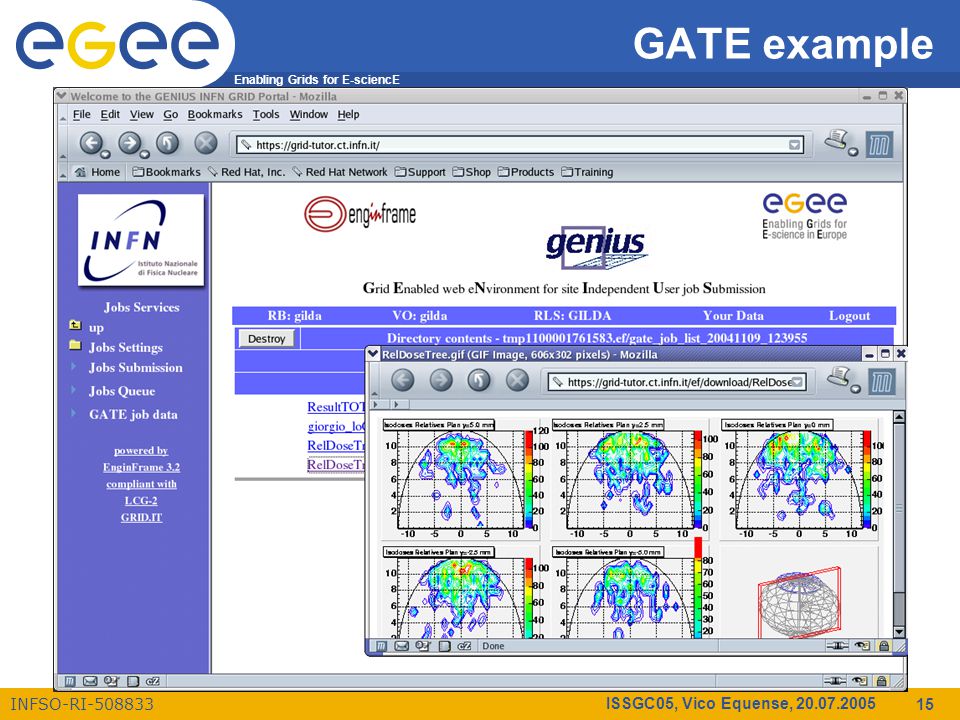Click the 'up' folder icon in sidebar
960x720 pixels.
75,325
